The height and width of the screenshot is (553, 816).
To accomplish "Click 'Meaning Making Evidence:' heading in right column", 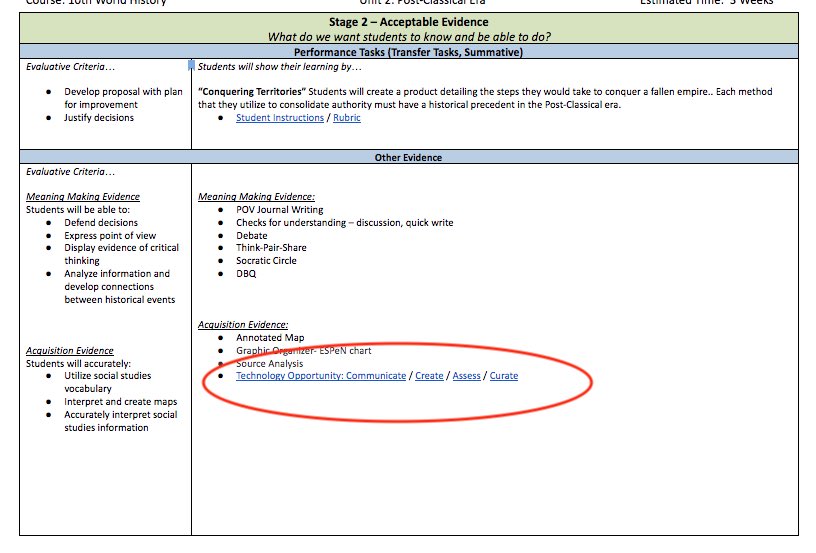I will coord(256,196).
